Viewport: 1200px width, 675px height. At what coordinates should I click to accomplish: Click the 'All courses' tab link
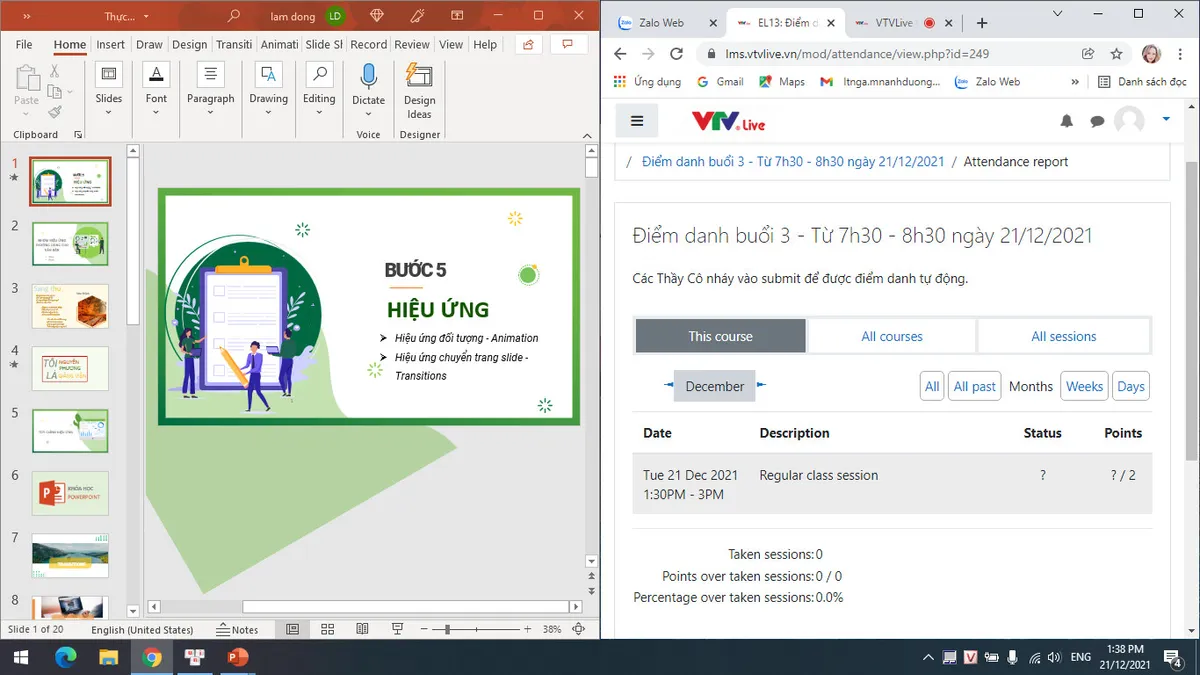[x=891, y=336]
